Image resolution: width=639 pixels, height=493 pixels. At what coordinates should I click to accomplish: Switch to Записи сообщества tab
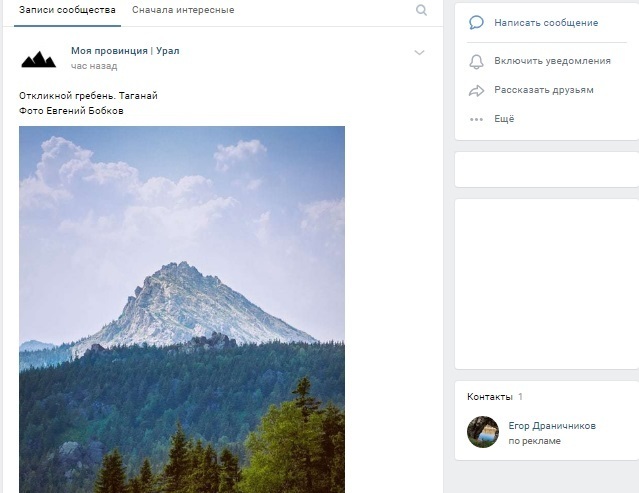67,10
